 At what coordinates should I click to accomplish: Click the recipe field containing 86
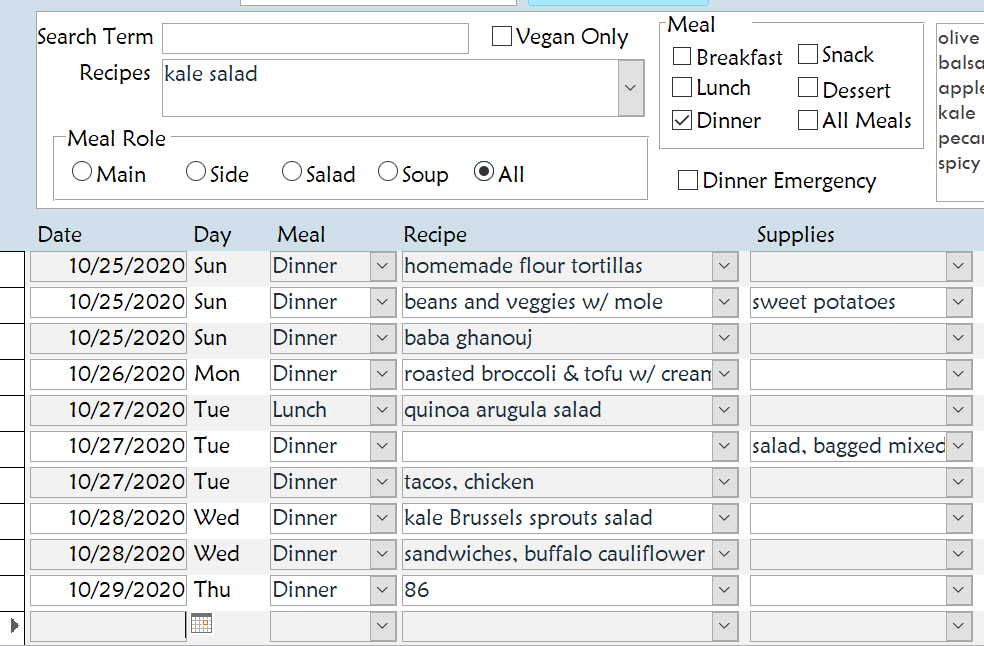point(556,590)
